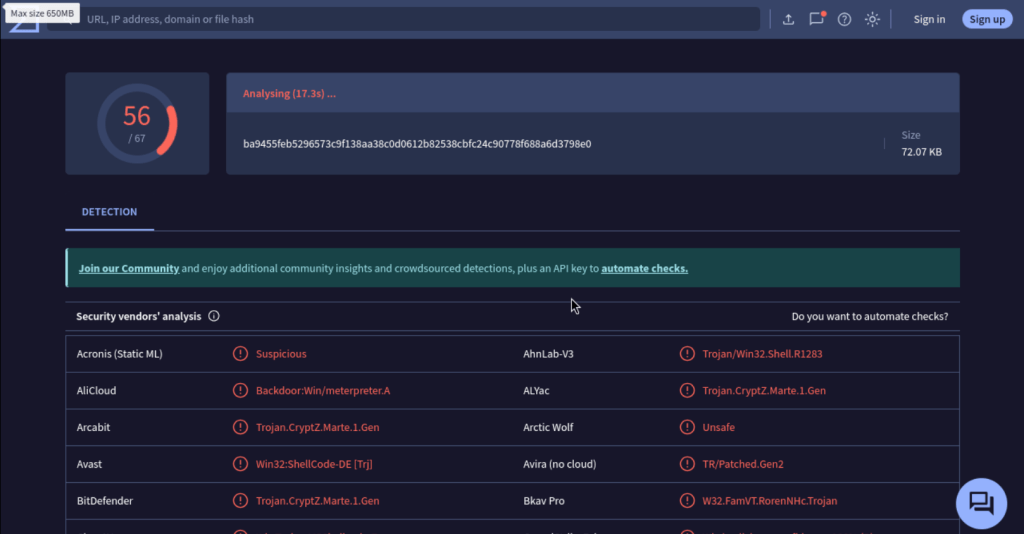
Task: Click warning icon beside Unsafe result
Action: [687, 427]
